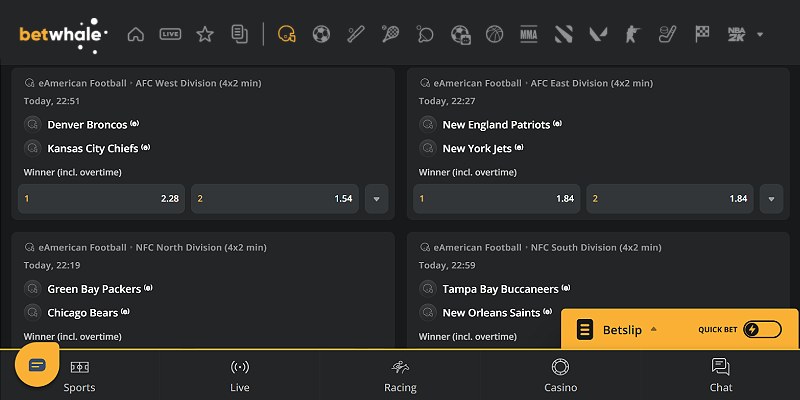
Task: Click NFC South Division (4x2 min) header
Action: (596, 247)
